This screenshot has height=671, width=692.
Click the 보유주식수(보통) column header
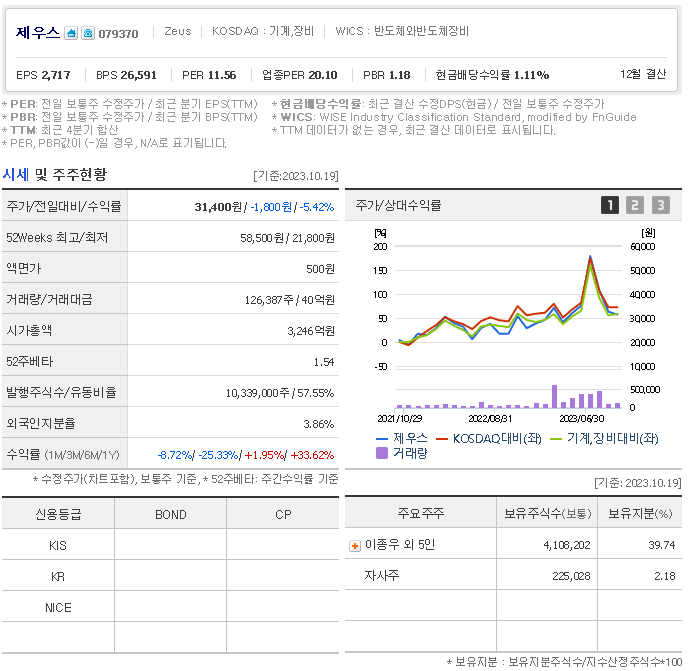point(547,513)
